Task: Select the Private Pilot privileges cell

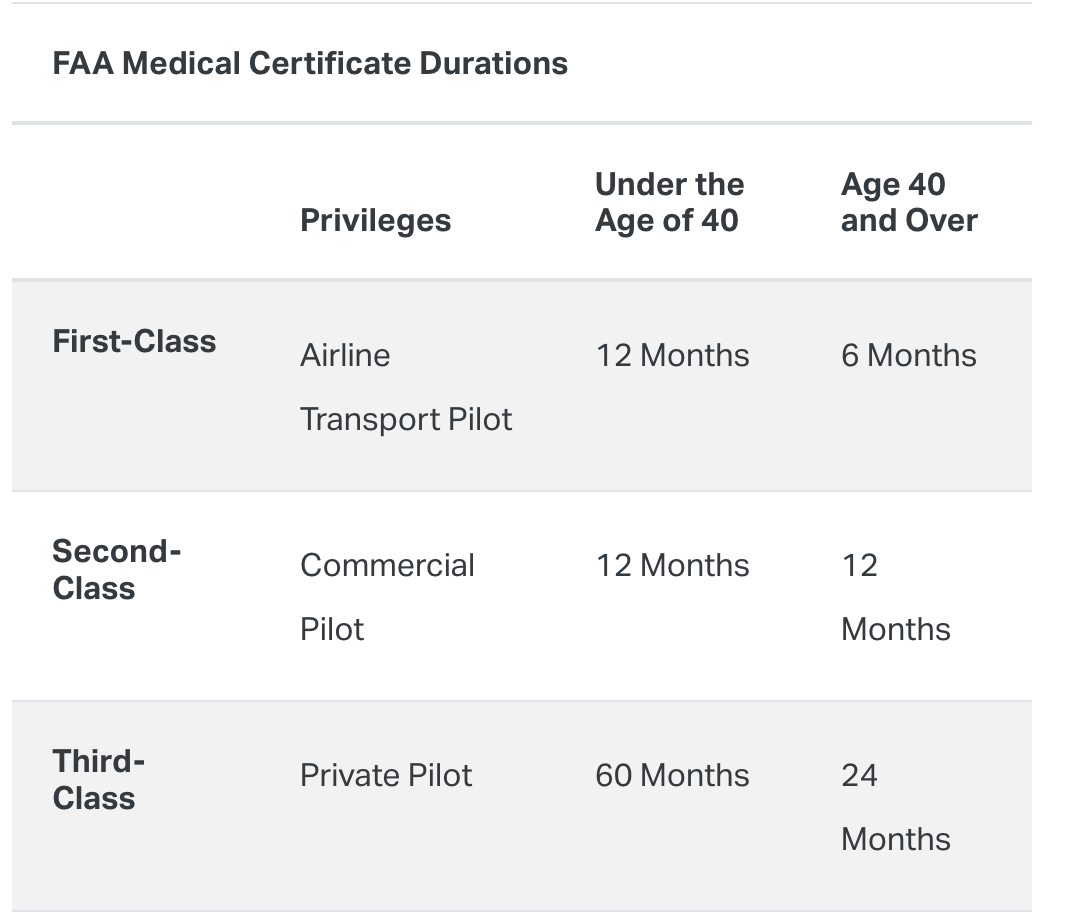Action: point(386,775)
